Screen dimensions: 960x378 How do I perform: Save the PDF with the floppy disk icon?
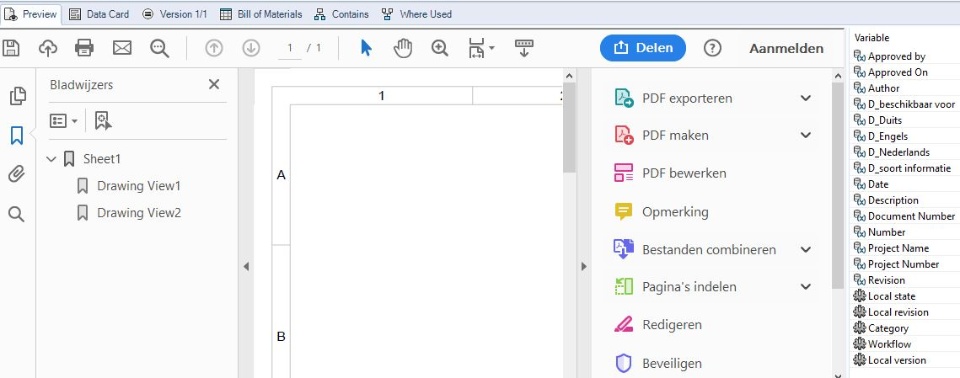[11, 48]
